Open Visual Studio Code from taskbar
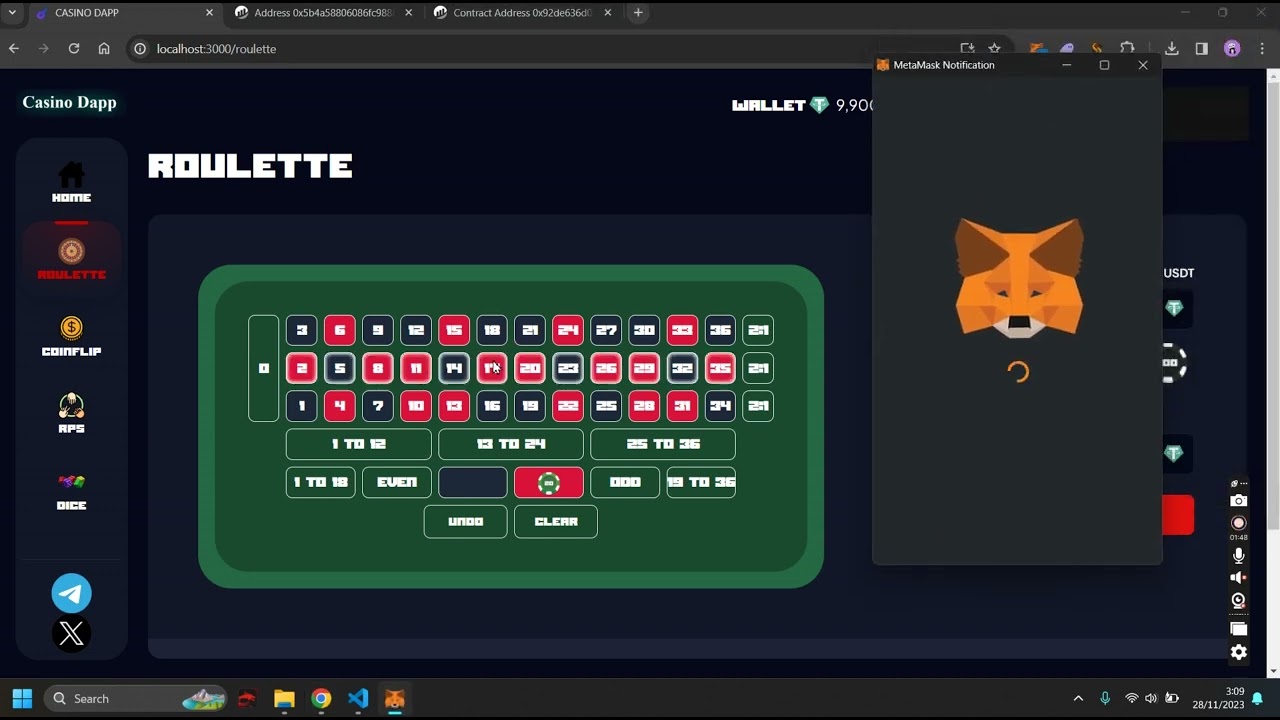 (x=358, y=698)
